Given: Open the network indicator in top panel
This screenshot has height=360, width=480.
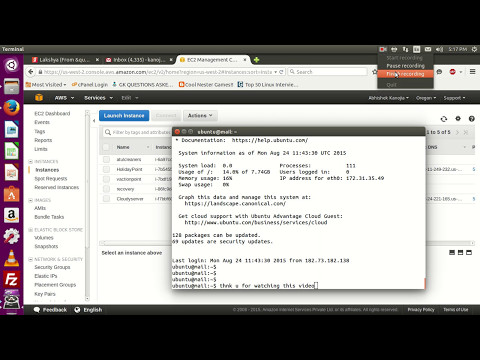Looking at the screenshot, I should click(405, 49).
